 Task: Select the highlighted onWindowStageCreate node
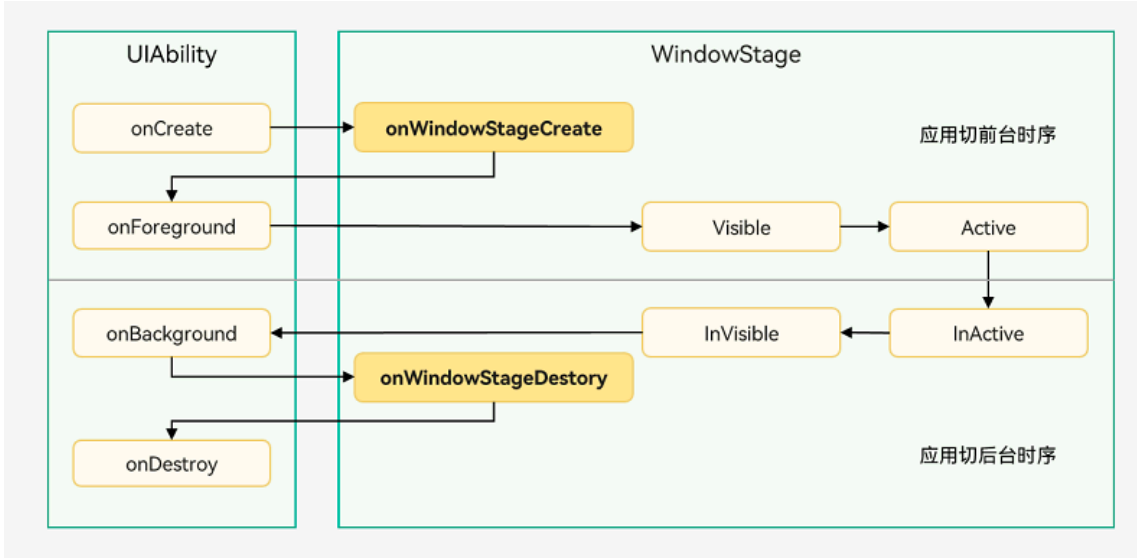point(494,128)
